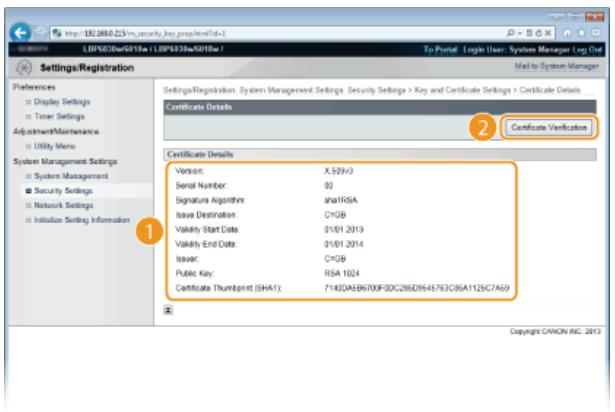Open System Management in the sidebar
The image size is (615, 412).
click(x=71, y=176)
